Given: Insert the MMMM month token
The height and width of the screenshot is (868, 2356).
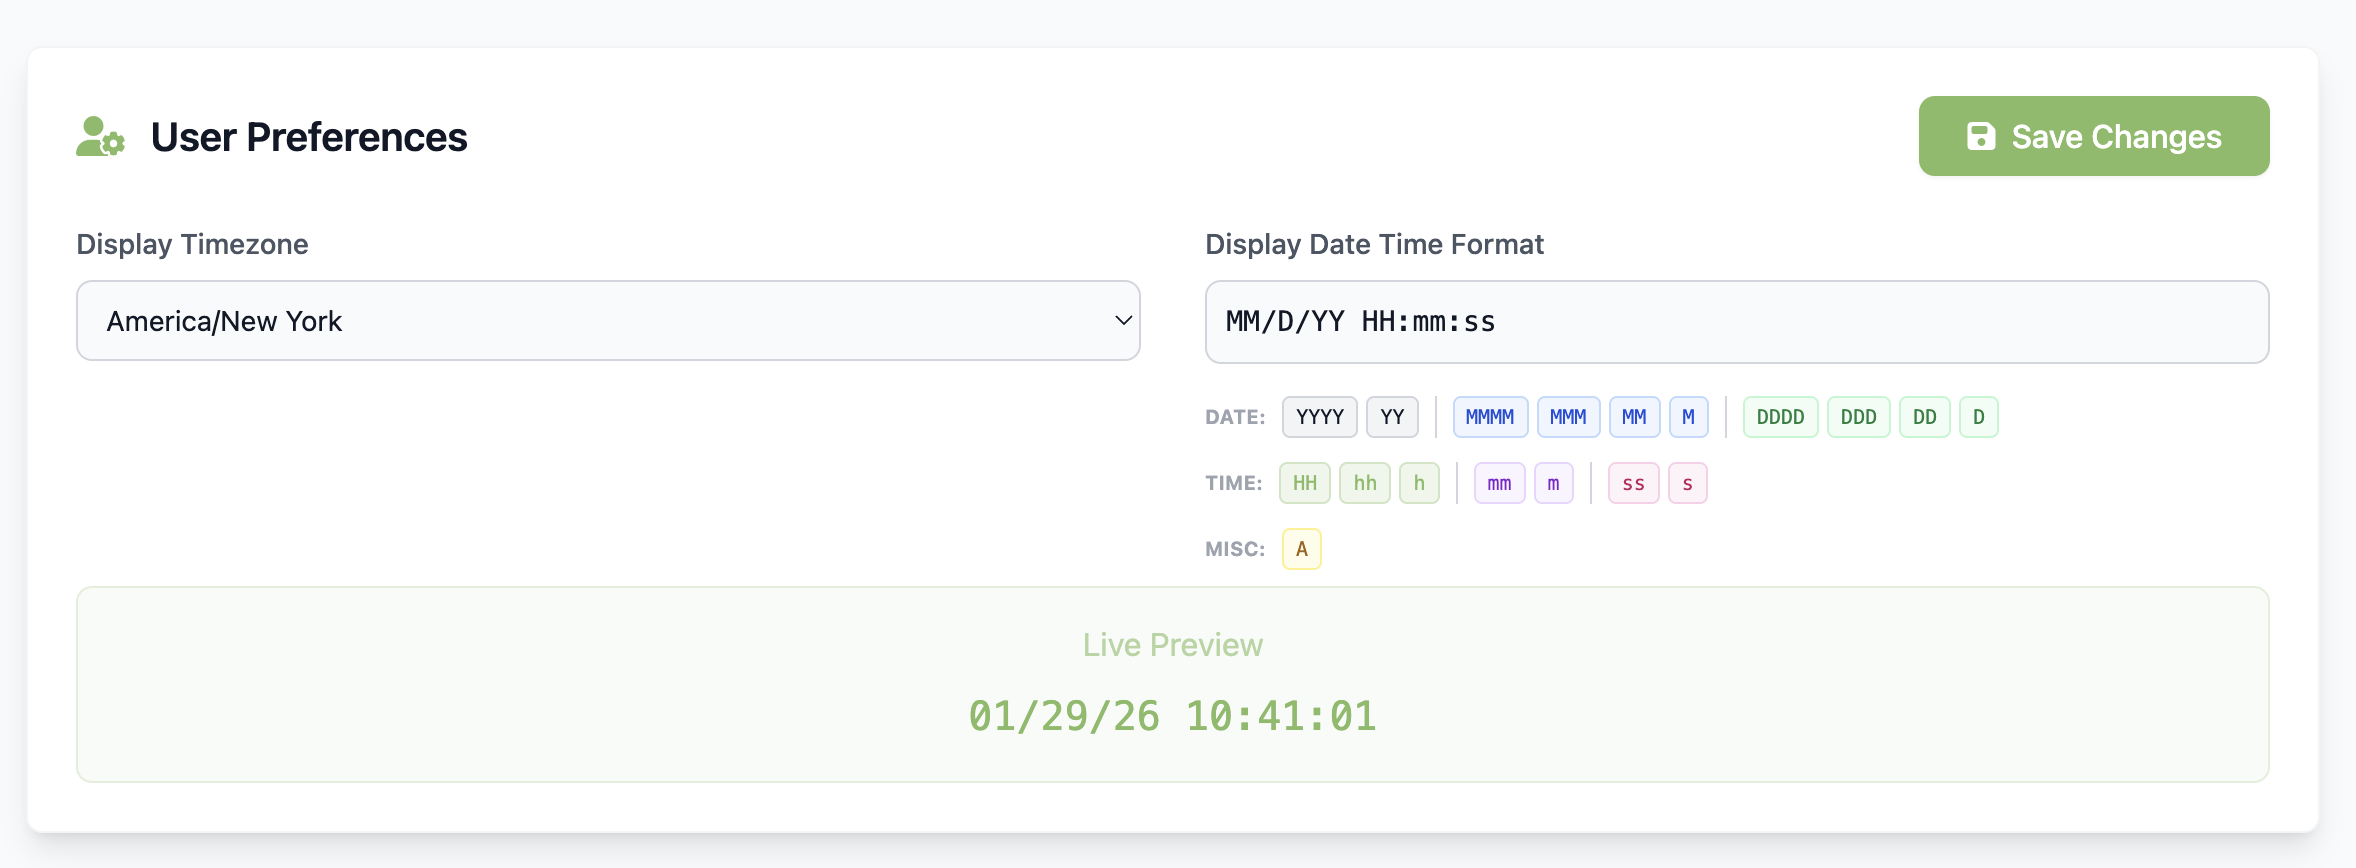Looking at the screenshot, I should pos(1490,417).
